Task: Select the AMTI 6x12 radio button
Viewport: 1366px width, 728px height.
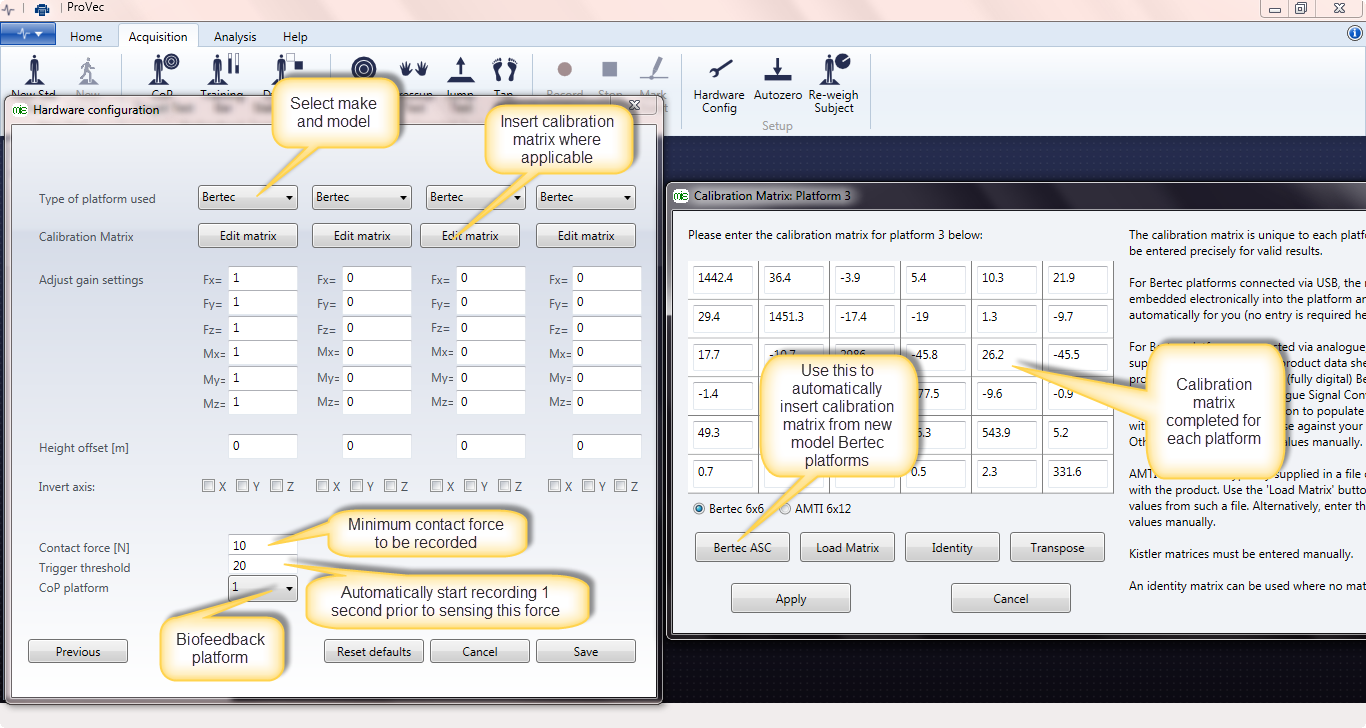Action: pos(785,509)
